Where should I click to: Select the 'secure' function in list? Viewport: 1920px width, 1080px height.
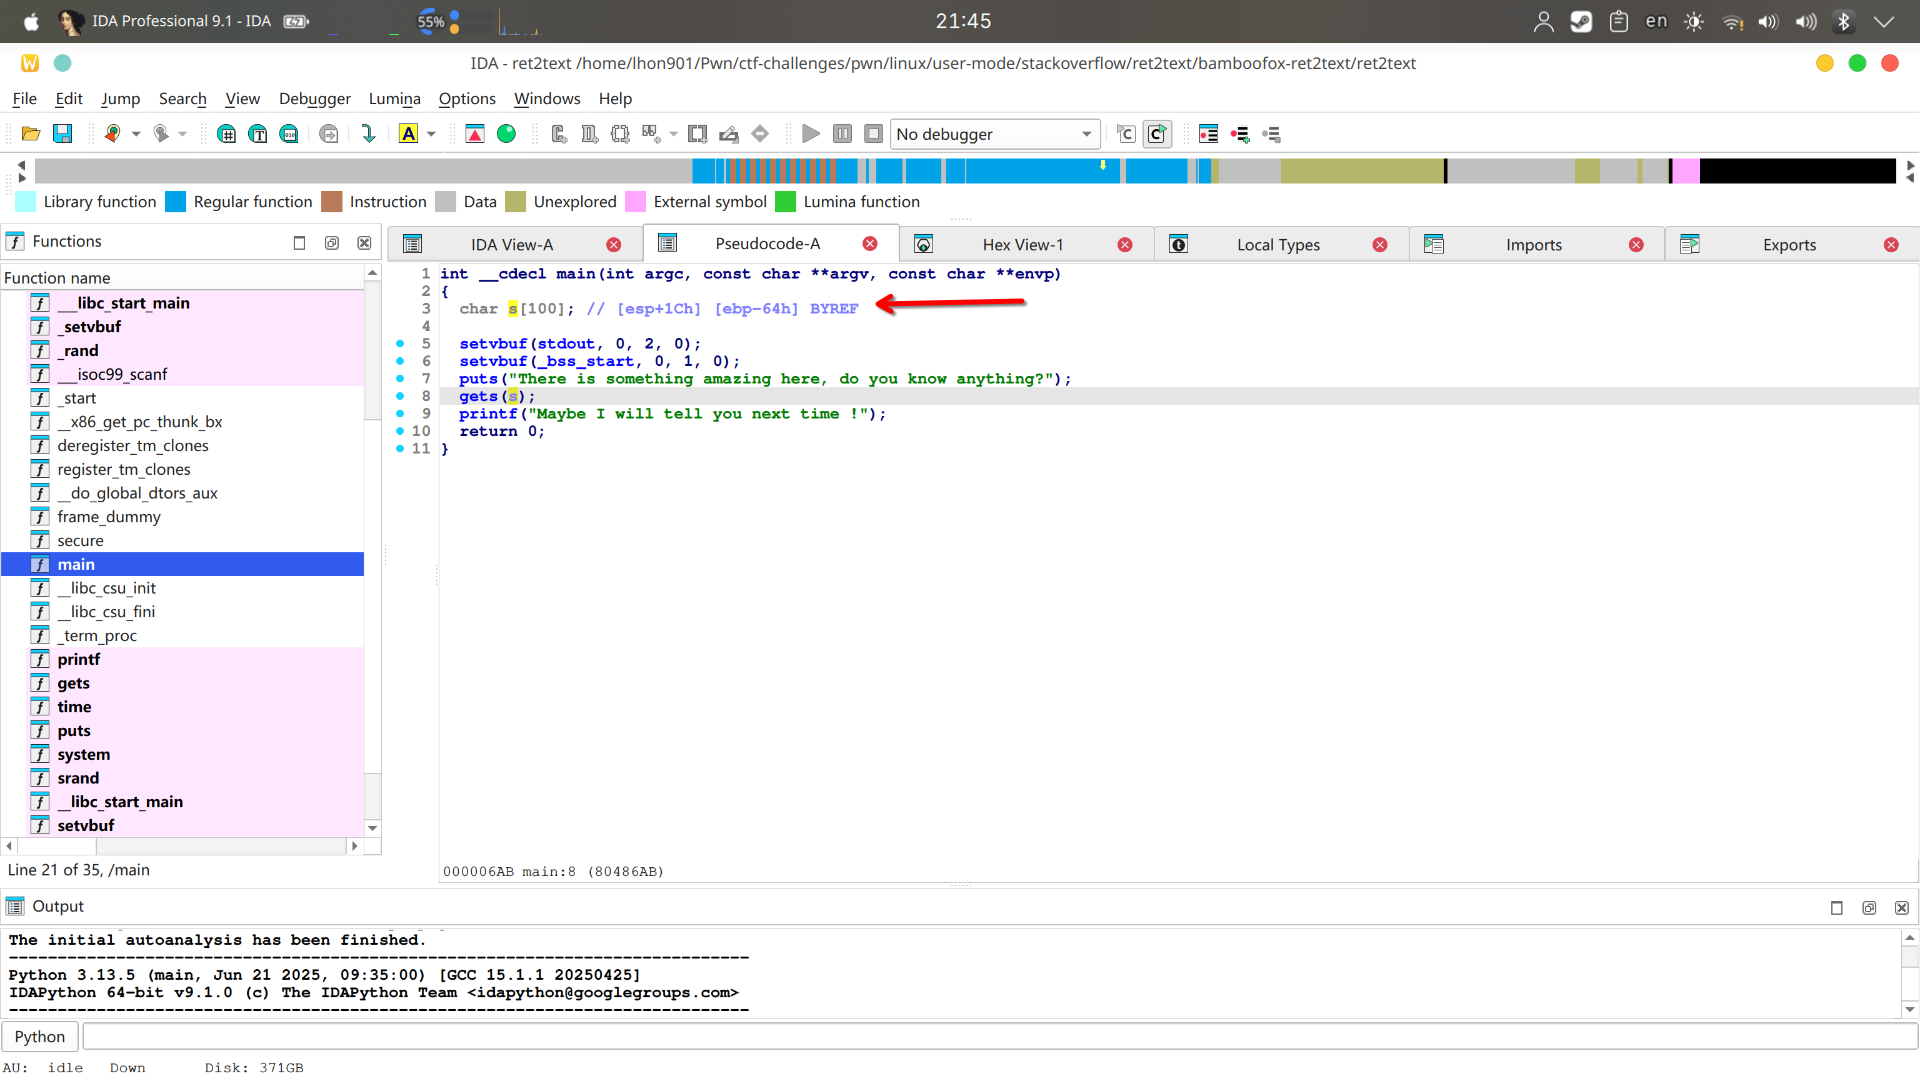pos(80,541)
